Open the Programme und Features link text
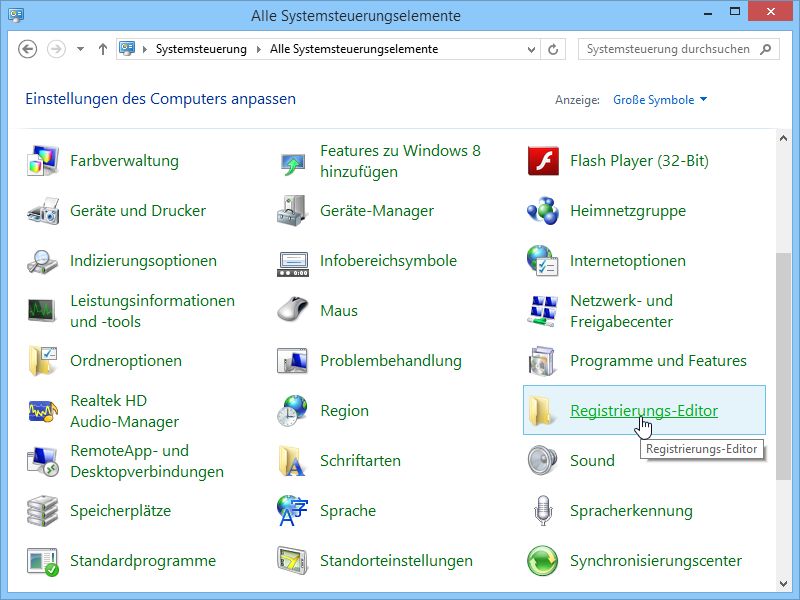Viewport: 800px width, 600px height. 658,361
